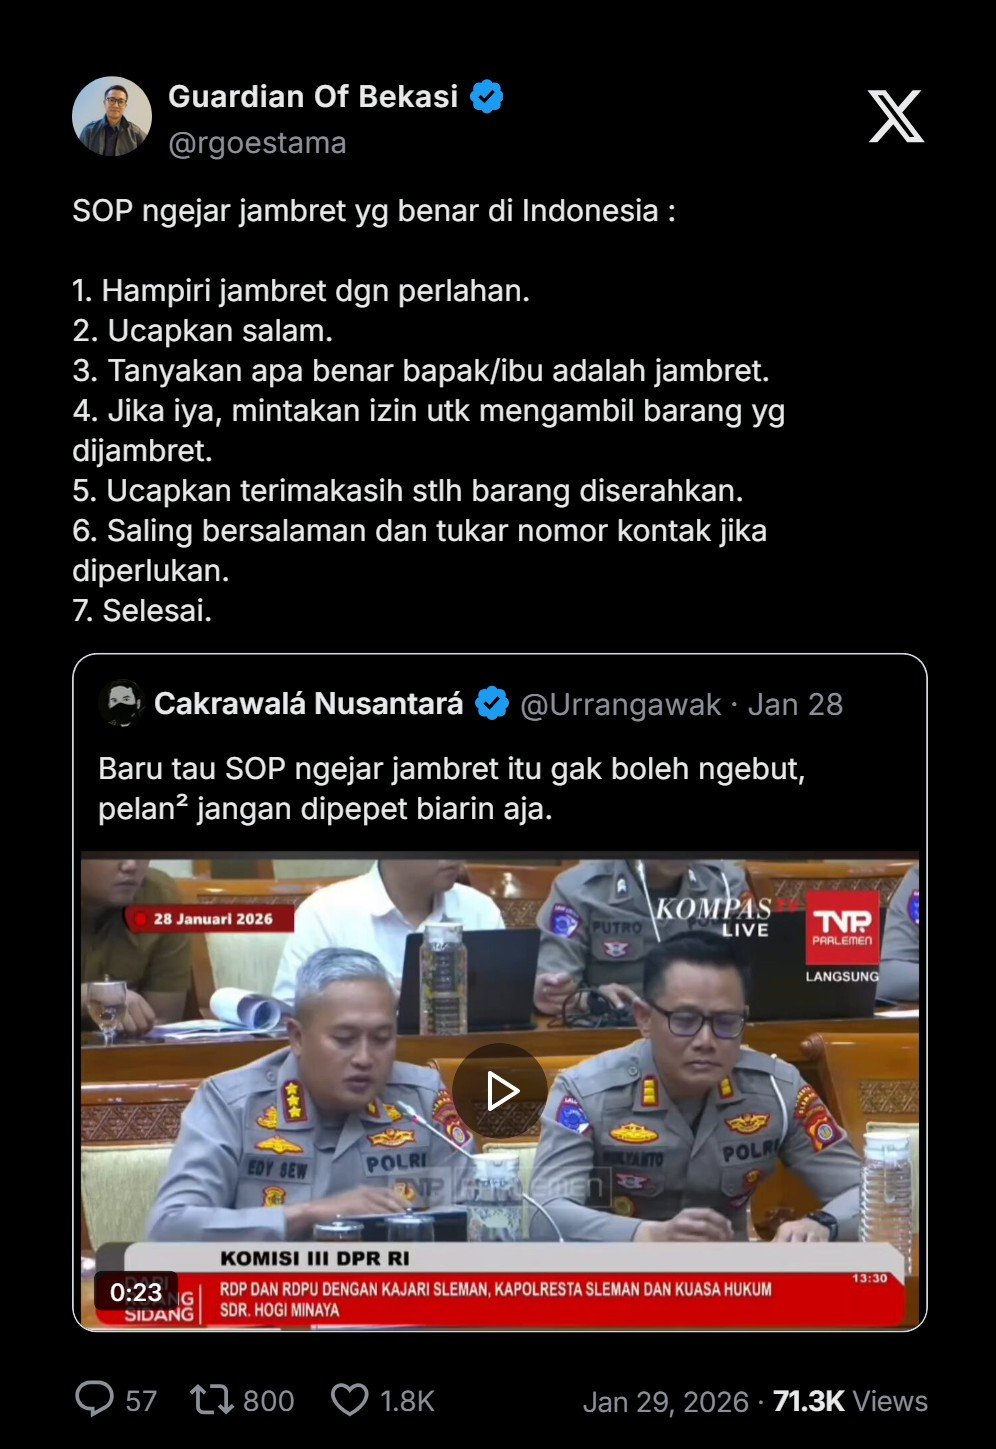
Task: Click the reply speech bubble icon
Action: point(95,1400)
